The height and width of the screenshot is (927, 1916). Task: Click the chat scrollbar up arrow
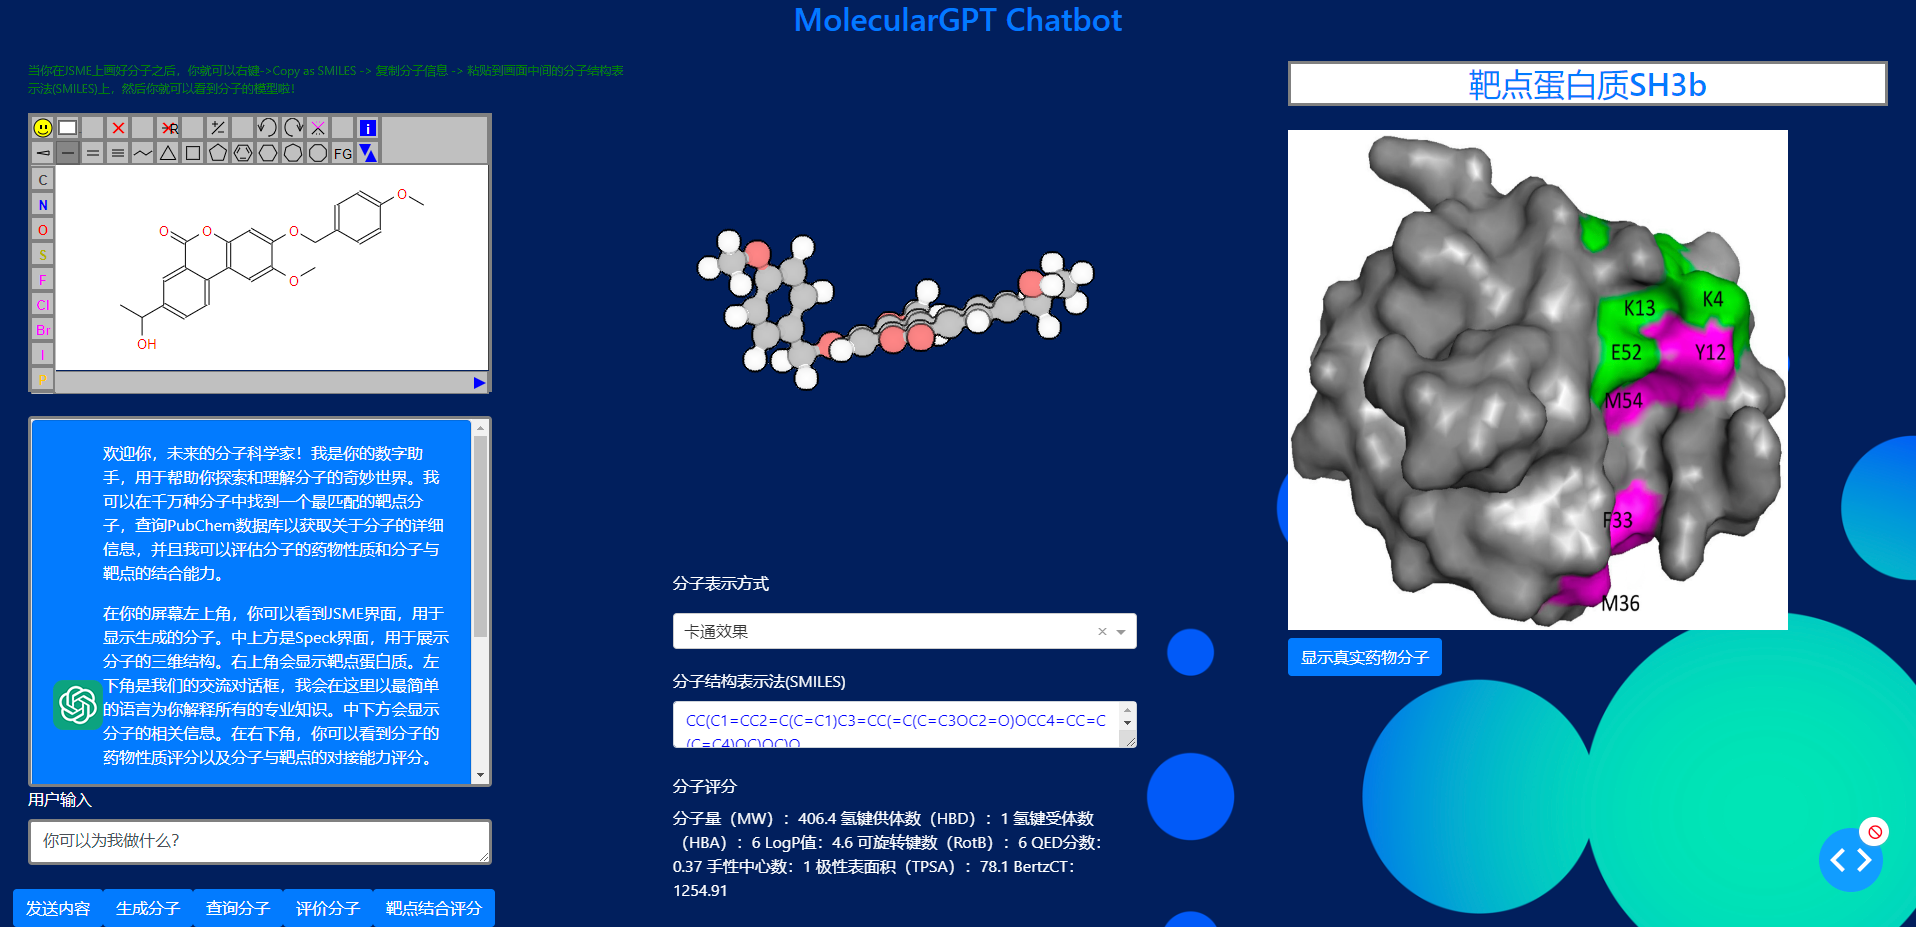[x=480, y=428]
